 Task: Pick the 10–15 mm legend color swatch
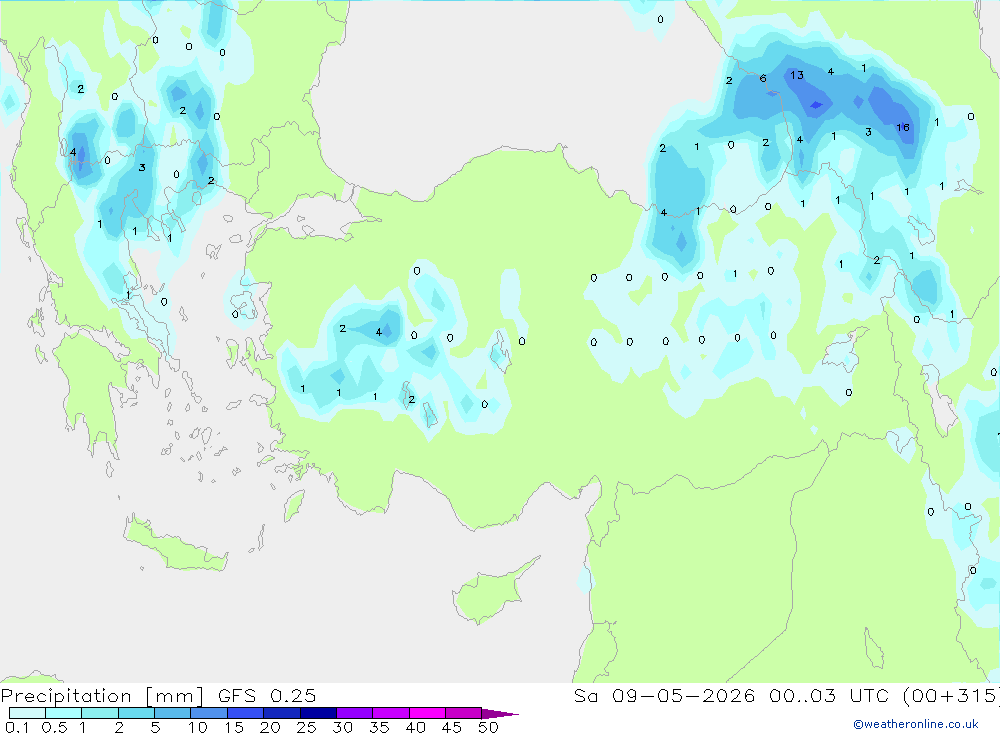click(x=209, y=713)
